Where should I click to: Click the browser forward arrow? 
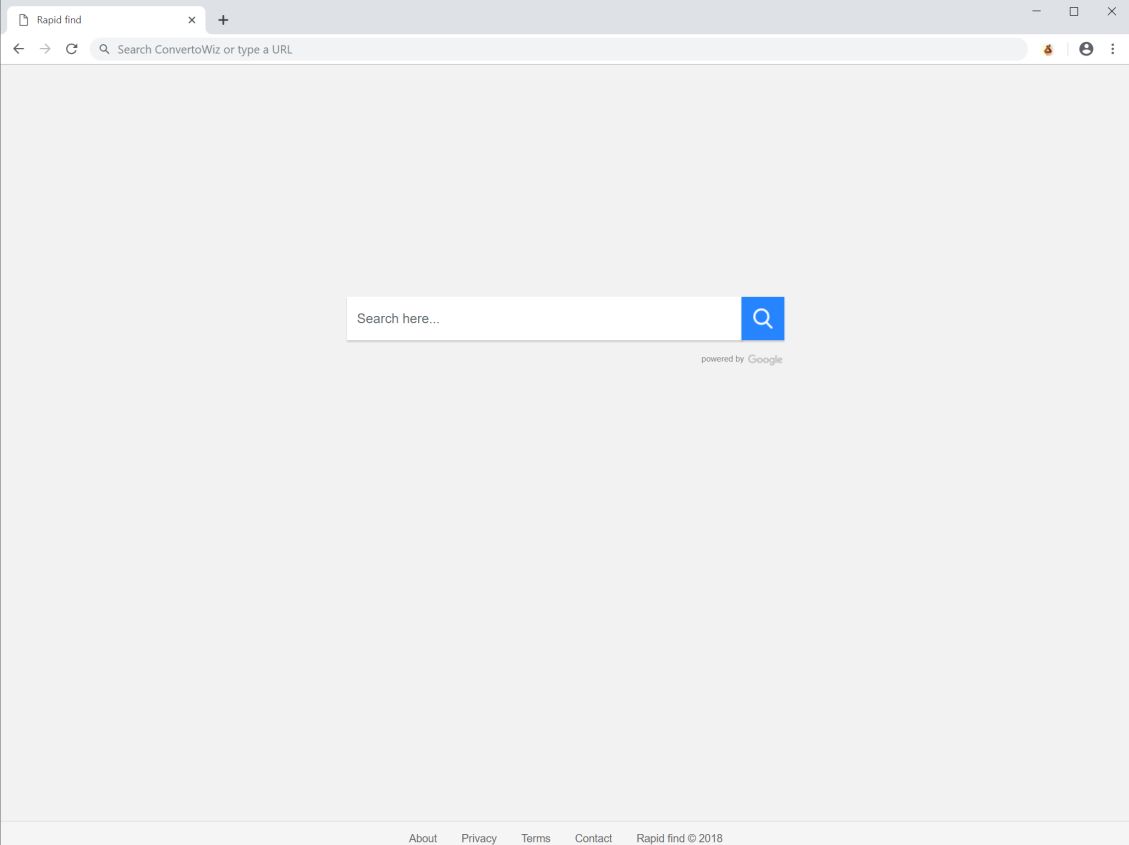coord(45,49)
